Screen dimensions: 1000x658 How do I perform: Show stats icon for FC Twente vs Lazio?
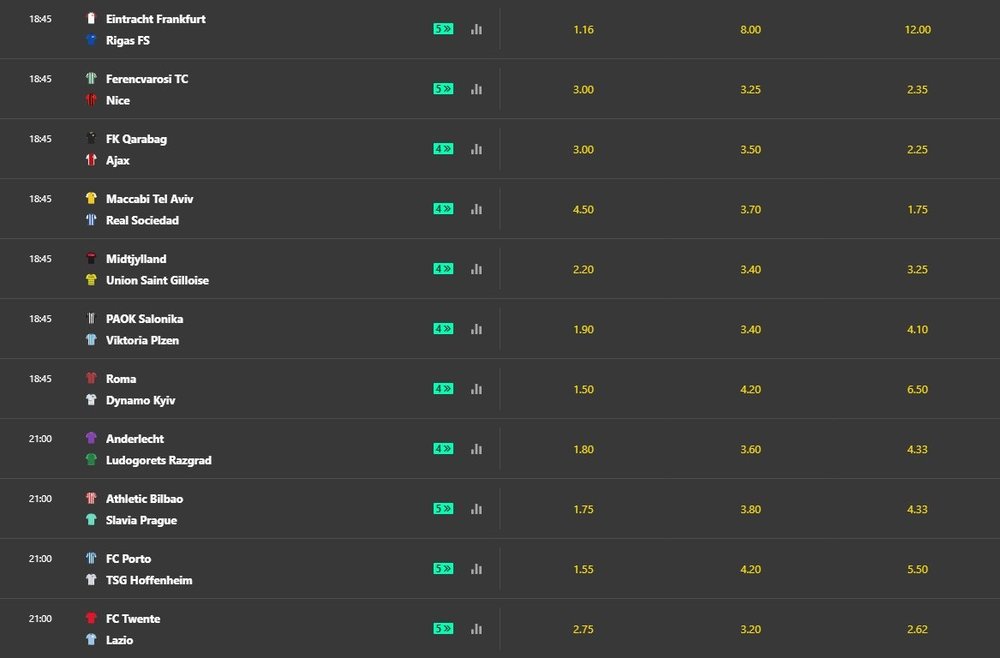point(476,629)
